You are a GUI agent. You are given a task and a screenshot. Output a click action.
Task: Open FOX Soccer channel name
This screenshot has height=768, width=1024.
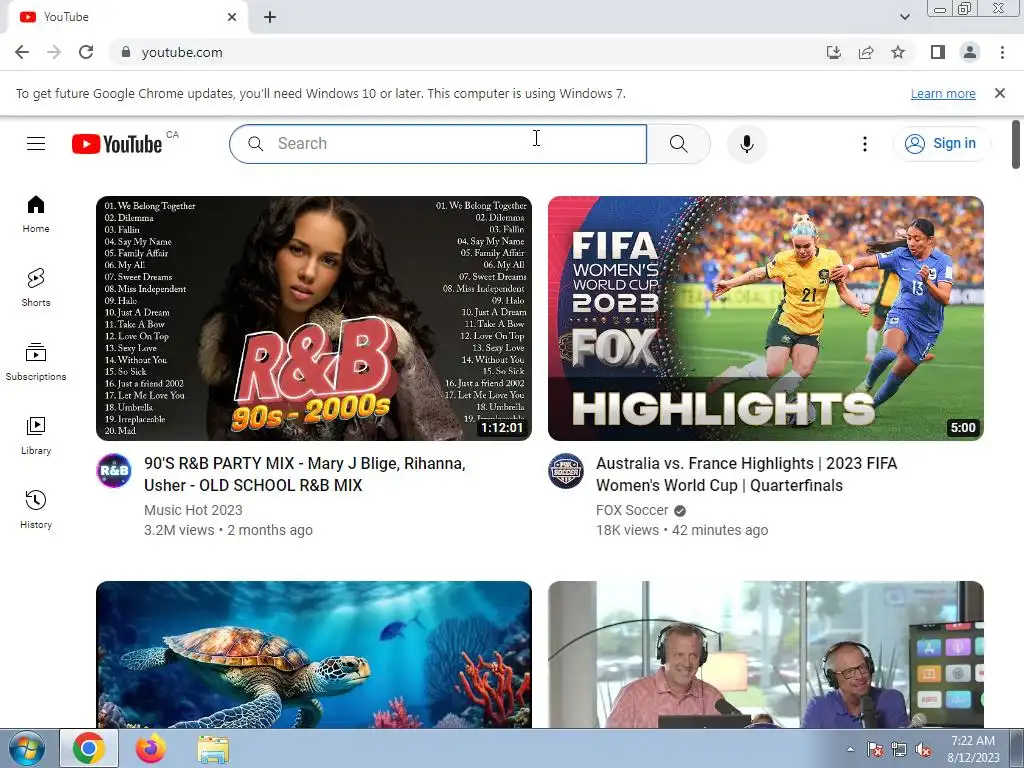[x=632, y=510]
